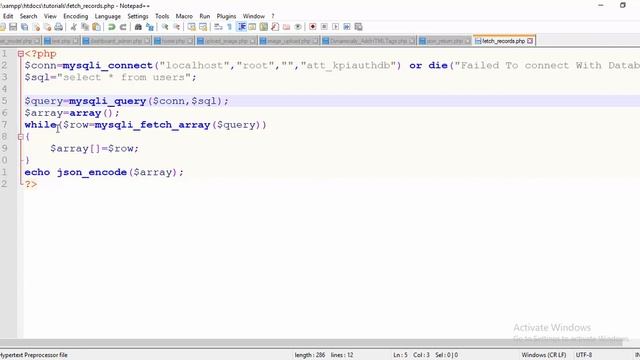Click the UTF-8 encoding status entry
Image resolution: width=640 pixels, height=360 pixels.
coord(584,355)
